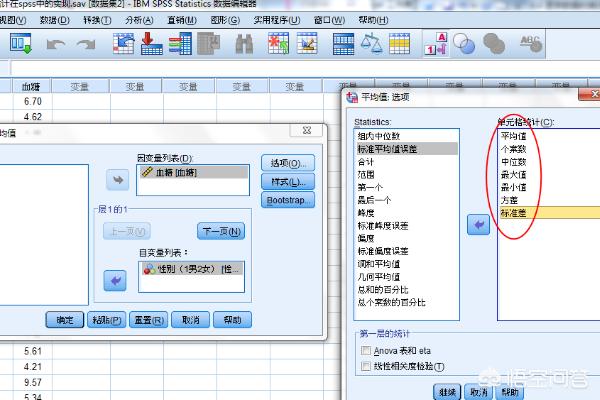Screen dimensions: 600x400
Task: Click 帮助 in the Means dialog
Action: (232, 320)
